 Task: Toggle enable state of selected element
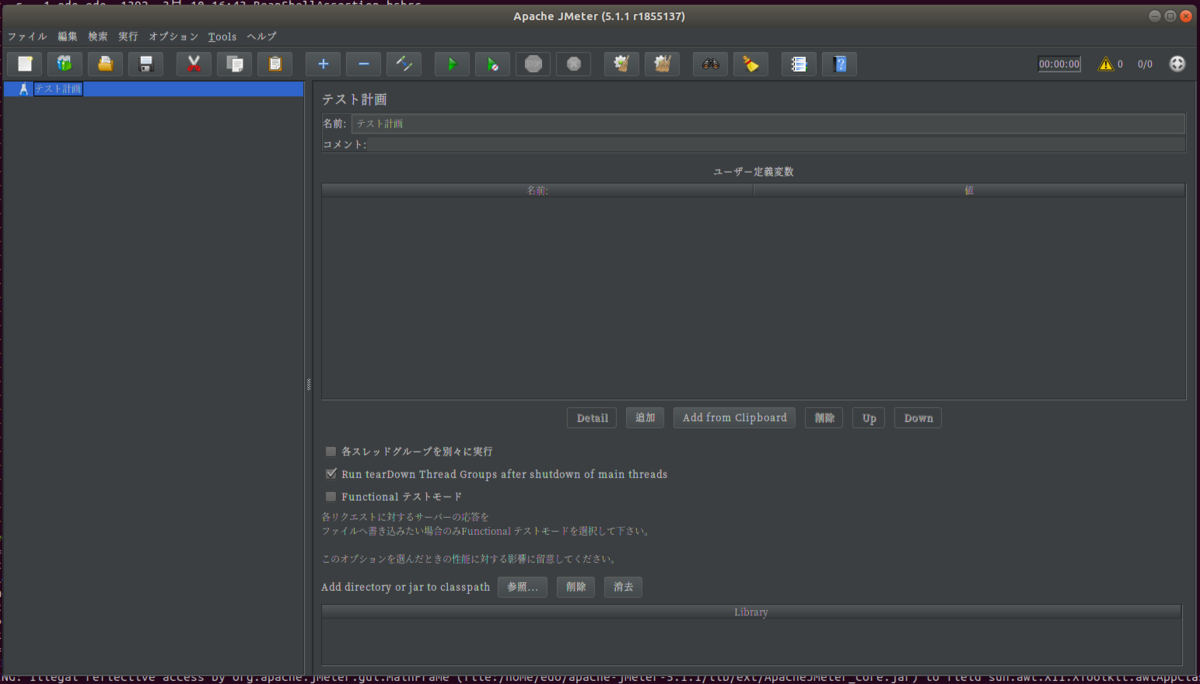tap(404, 63)
